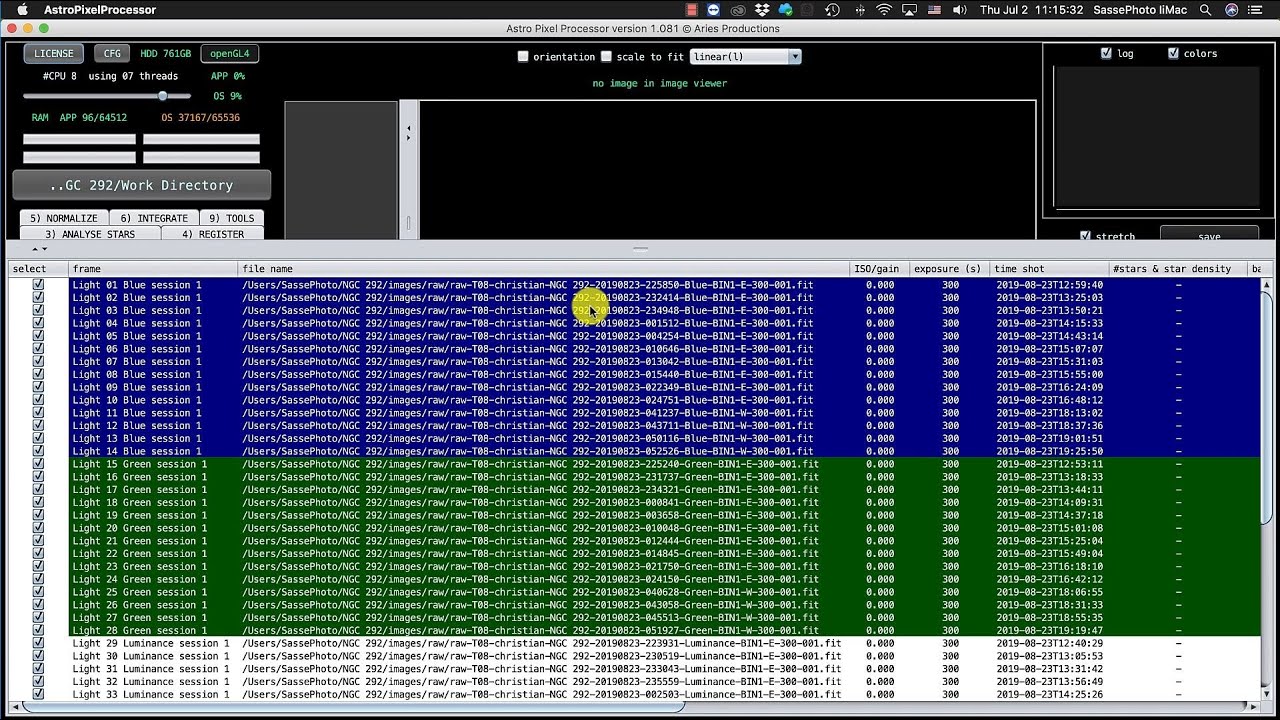Deselect Light 15 Green session 1 checkbox
The image size is (1280, 720).
point(38,464)
